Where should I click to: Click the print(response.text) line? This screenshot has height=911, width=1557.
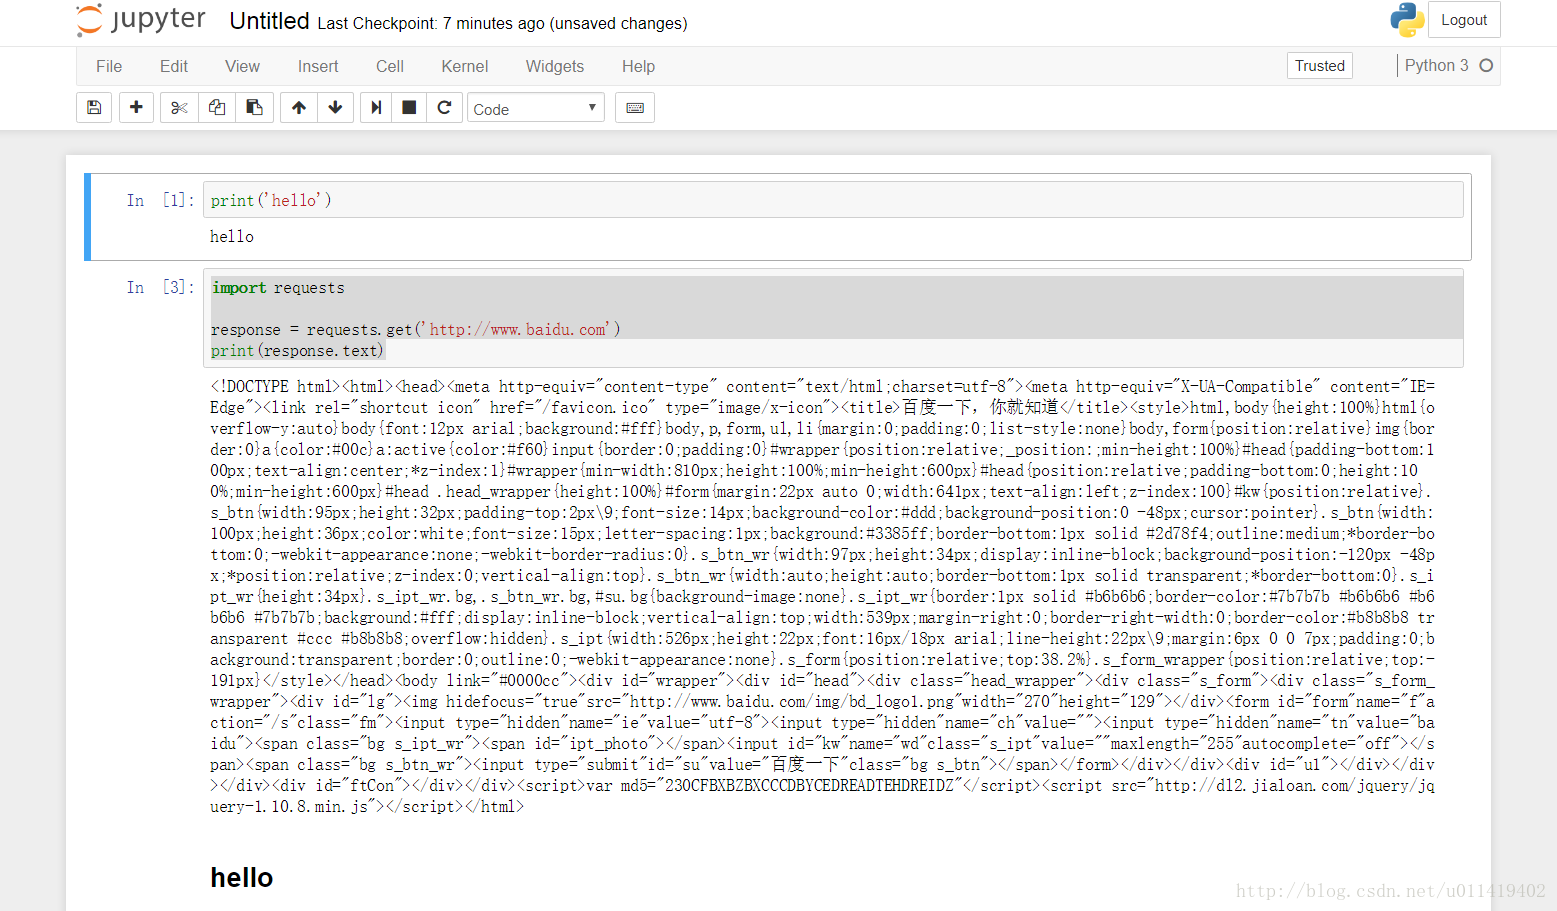[298, 350]
